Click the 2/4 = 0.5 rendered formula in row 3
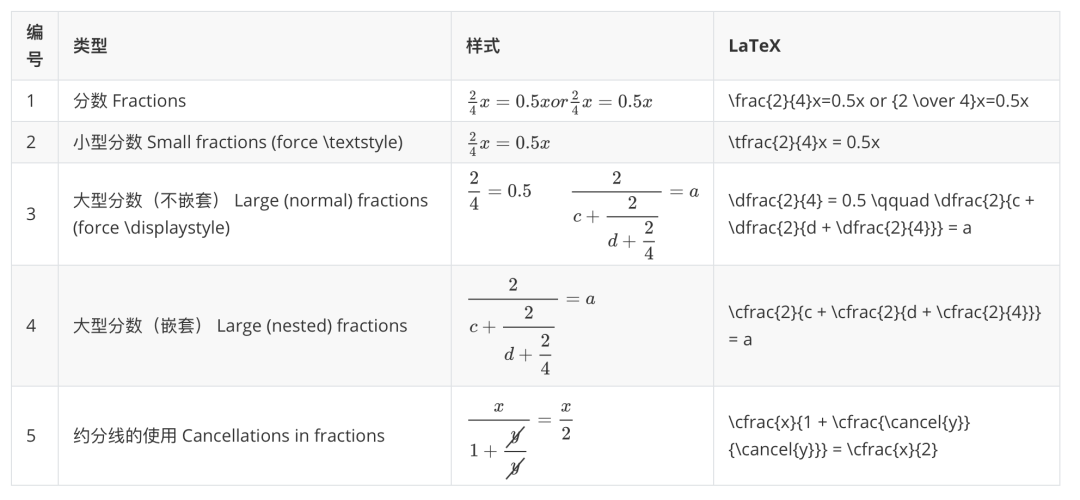The image size is (1080, 500). [500, 191]
